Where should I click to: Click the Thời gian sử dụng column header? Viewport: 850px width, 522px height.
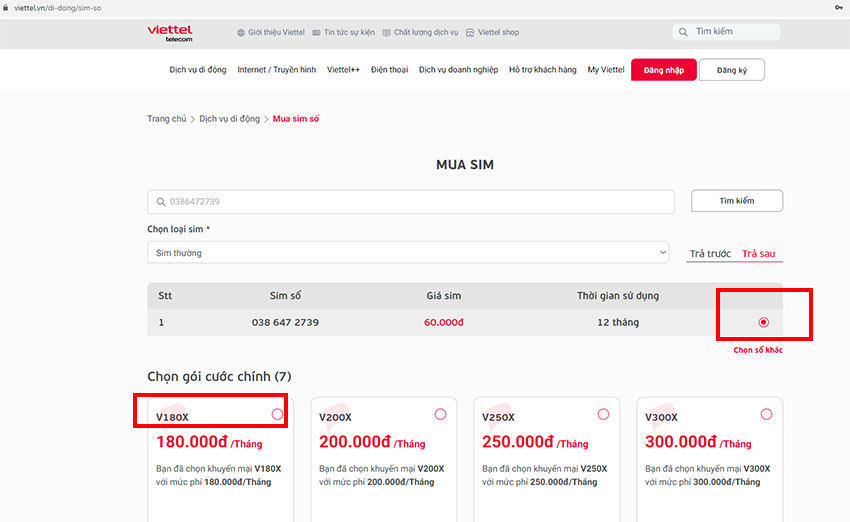618,295
